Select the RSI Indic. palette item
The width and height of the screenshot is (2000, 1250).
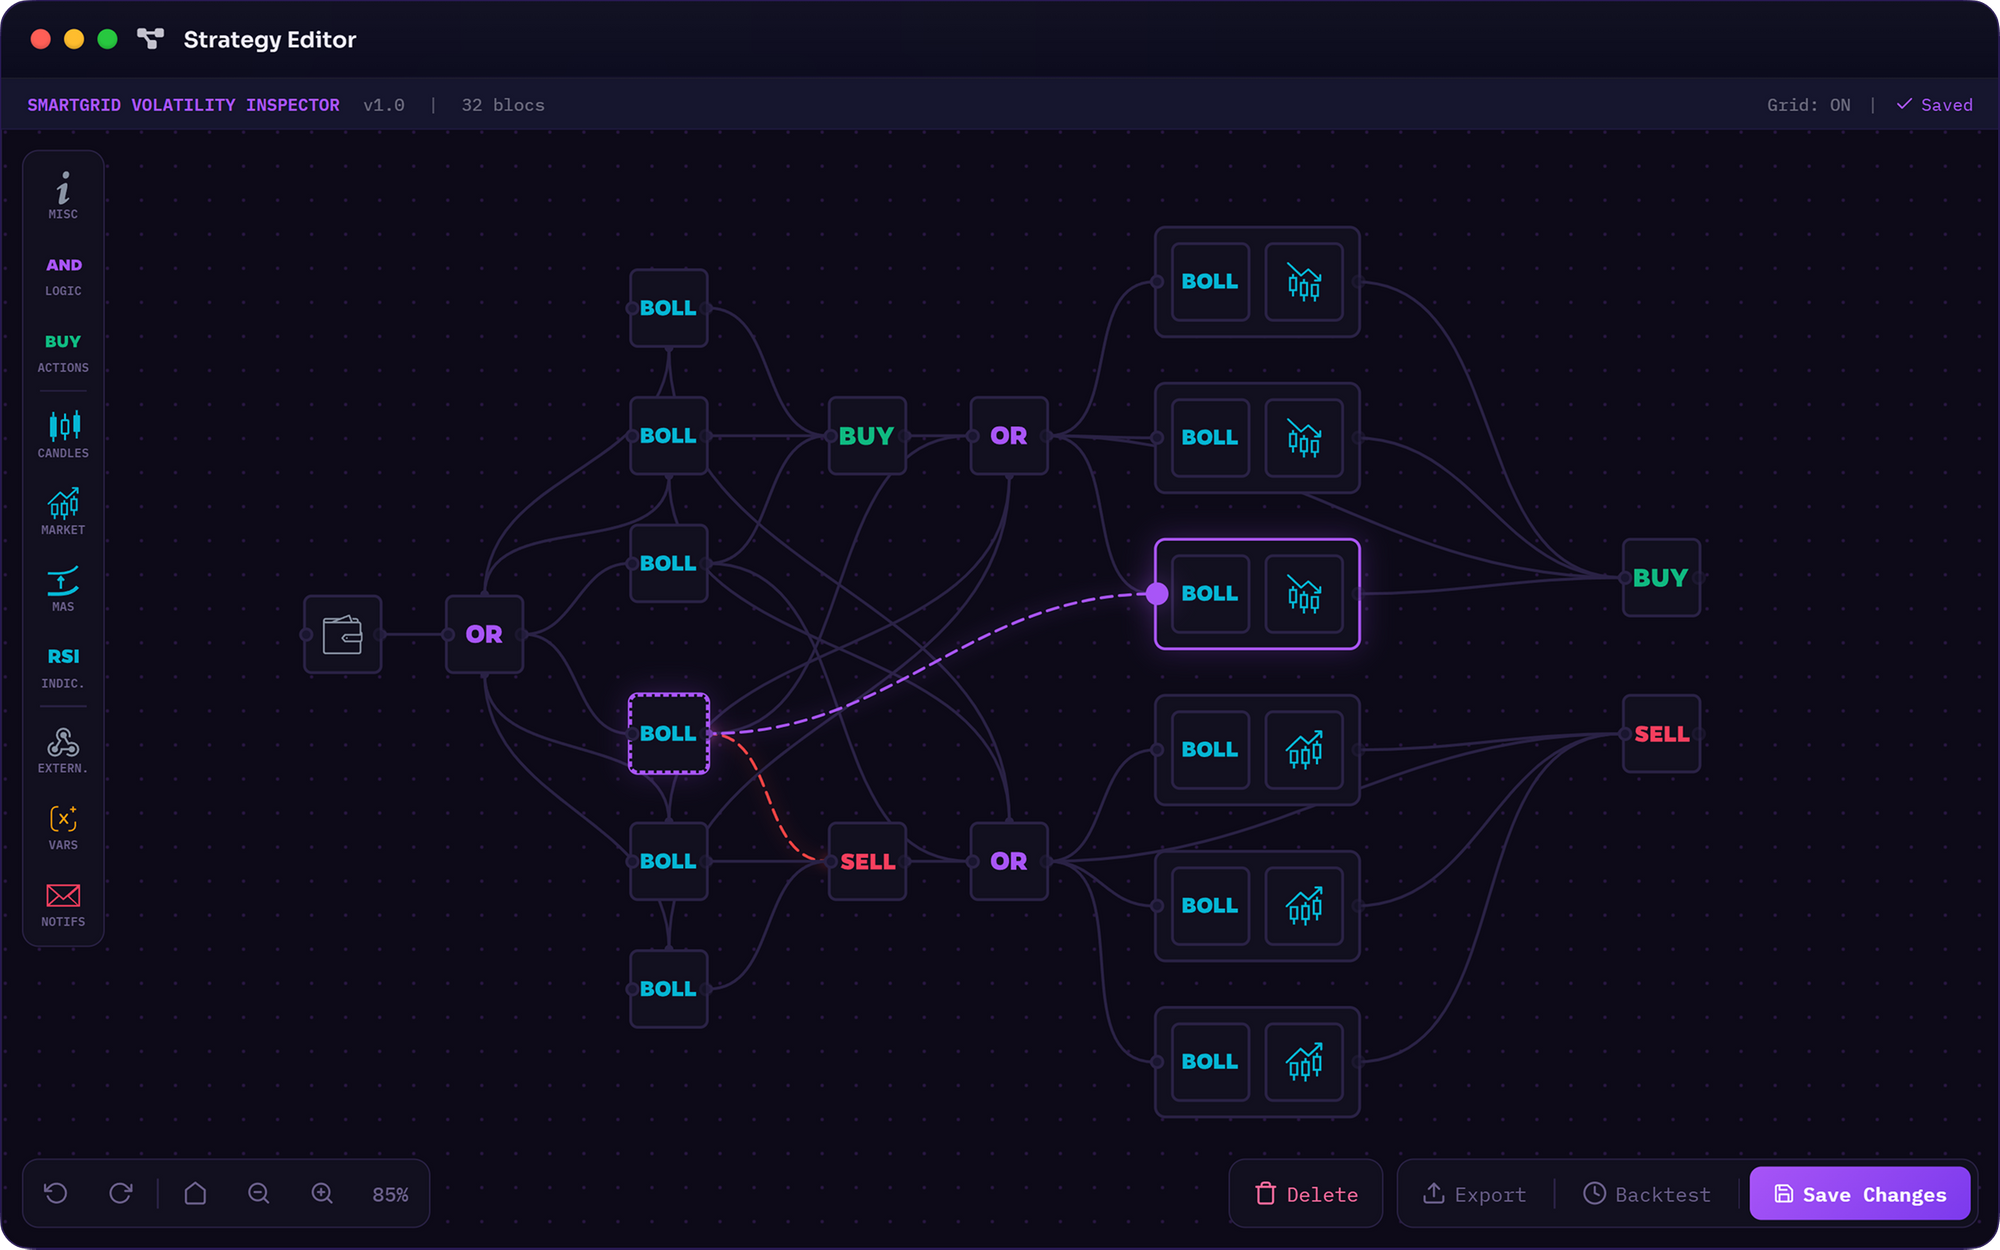click(63, 667)
